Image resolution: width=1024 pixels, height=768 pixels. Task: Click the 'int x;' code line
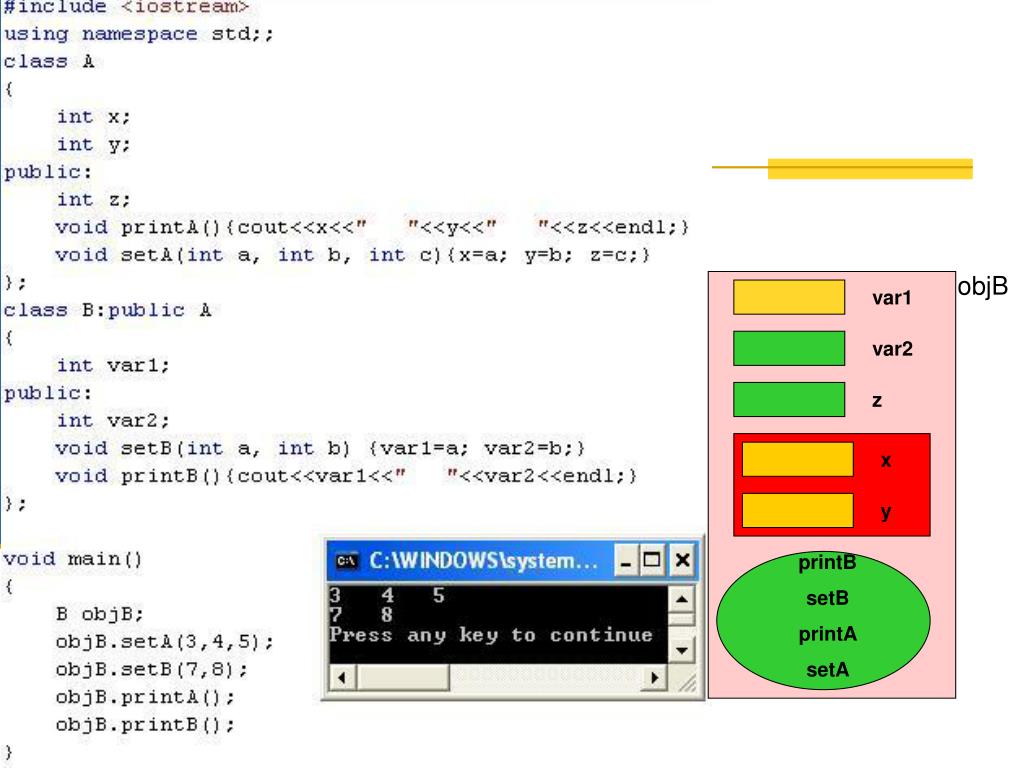93,116
